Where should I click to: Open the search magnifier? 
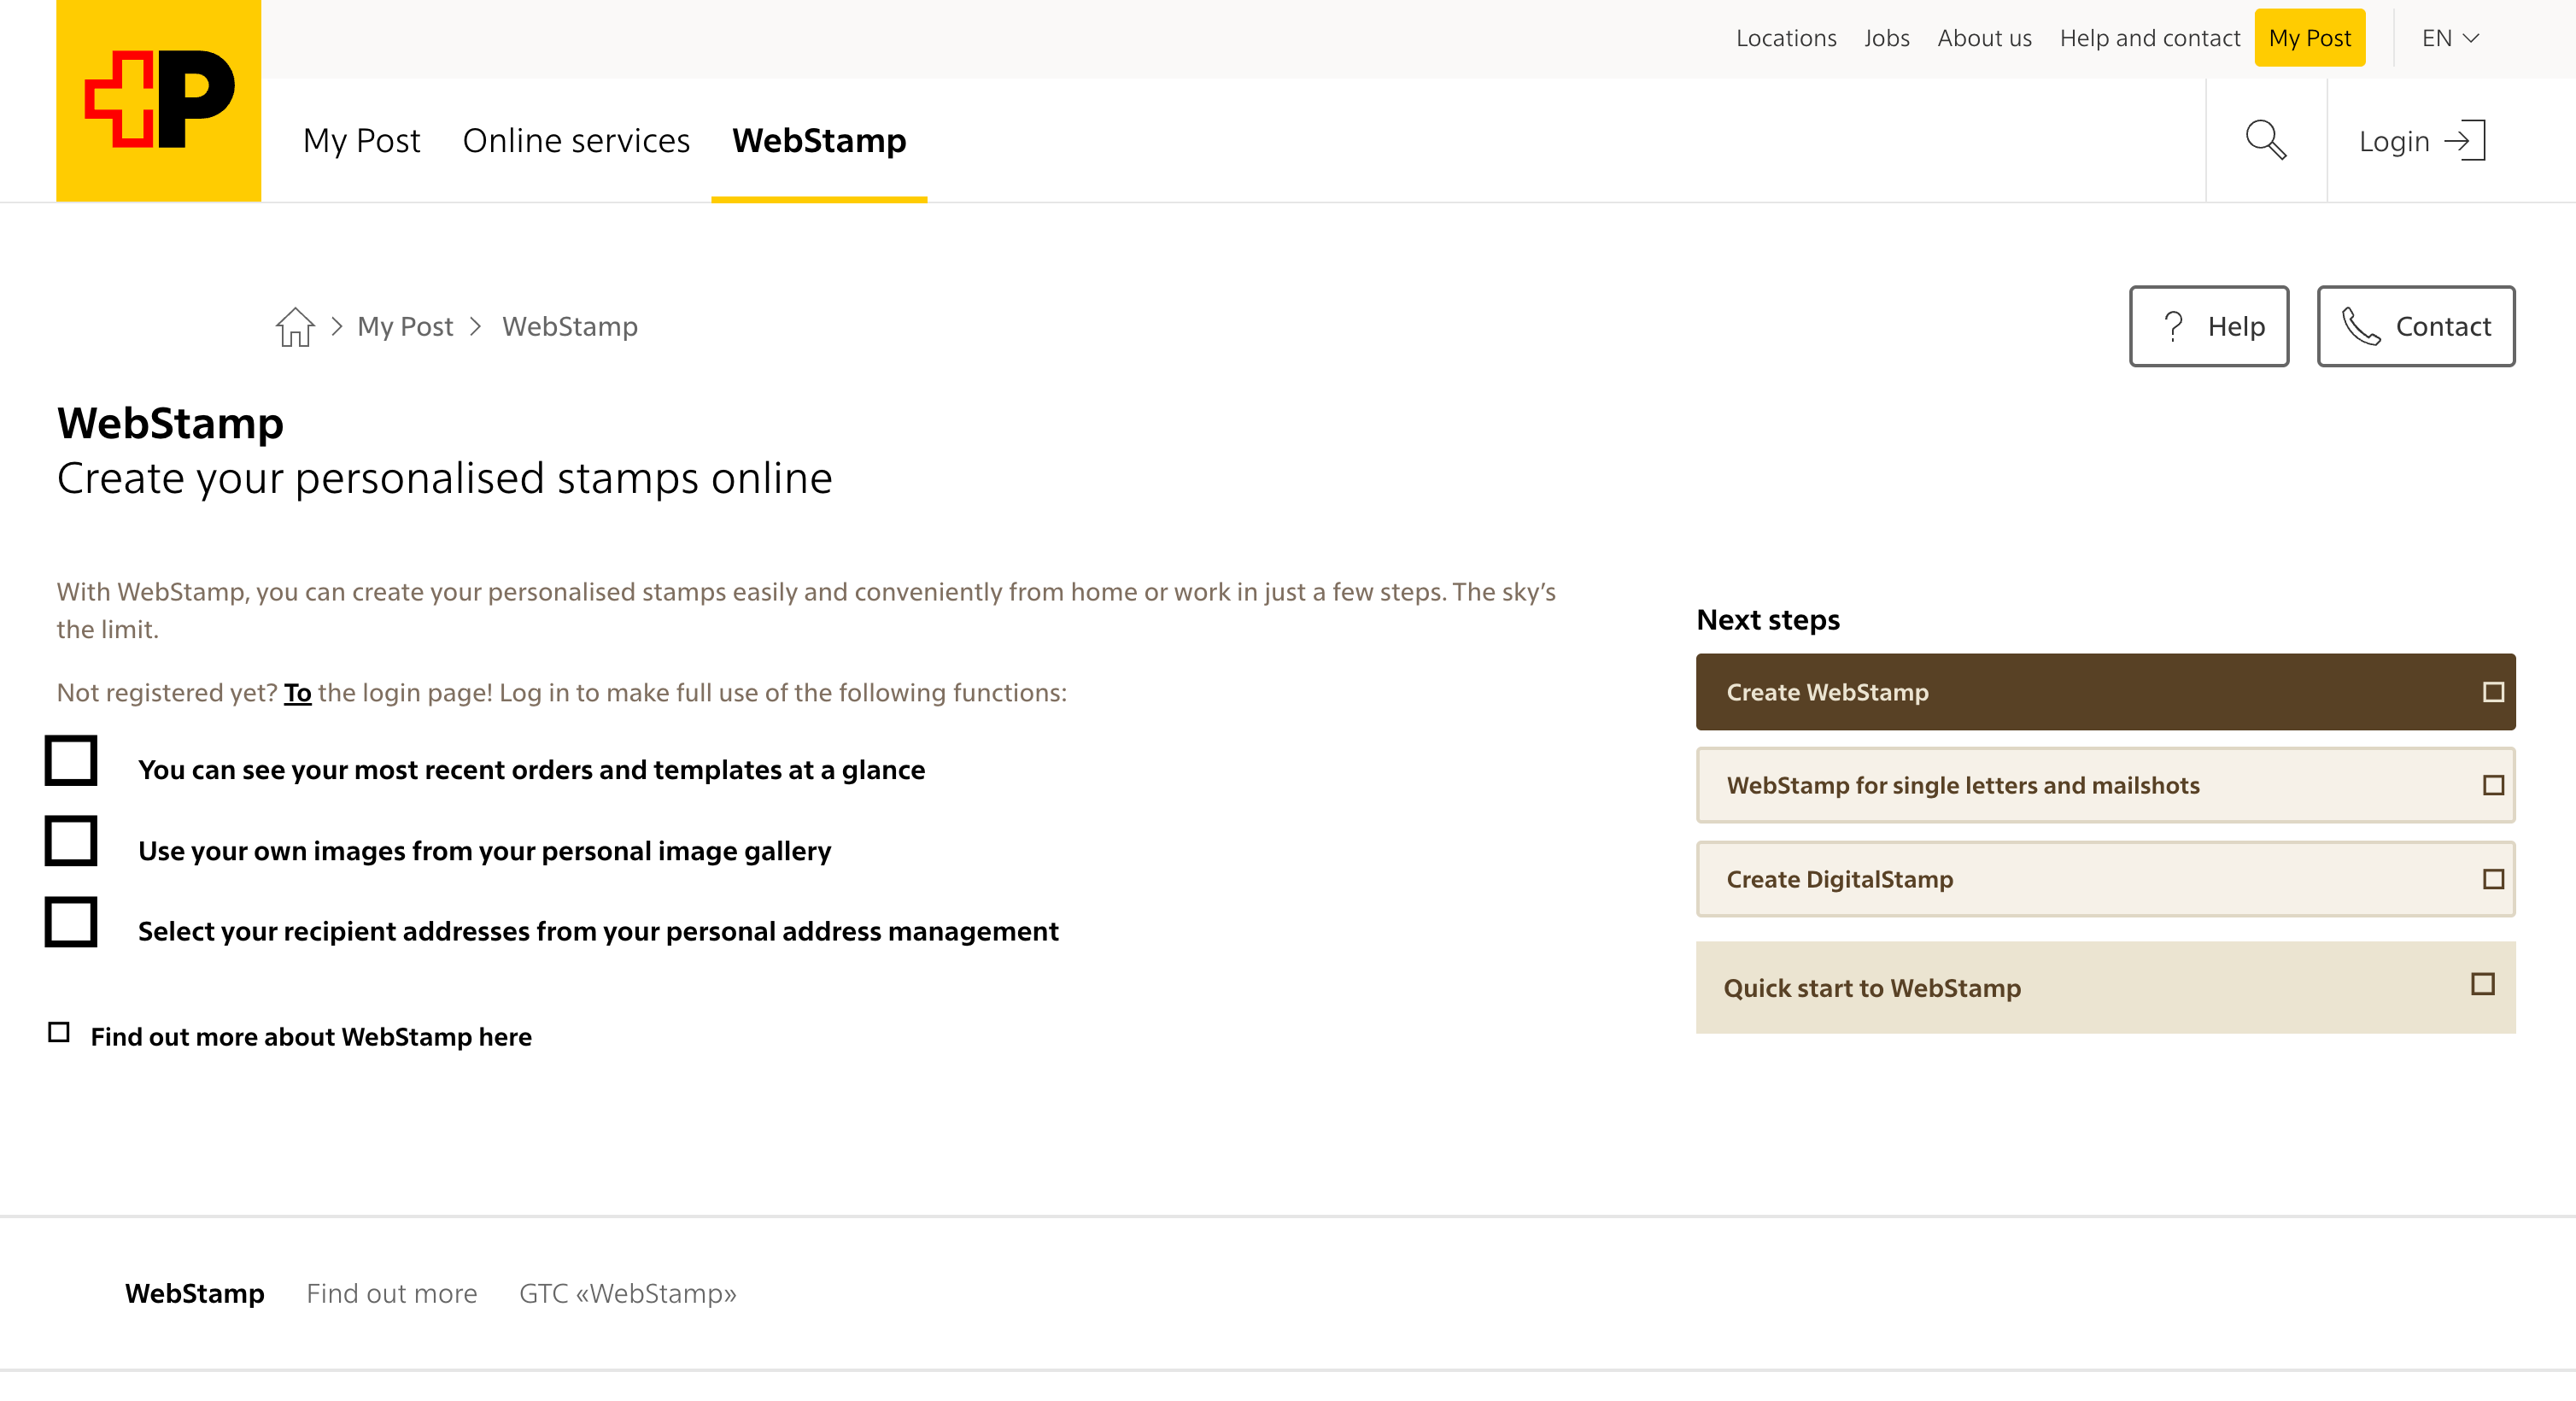pos(2266,140)
